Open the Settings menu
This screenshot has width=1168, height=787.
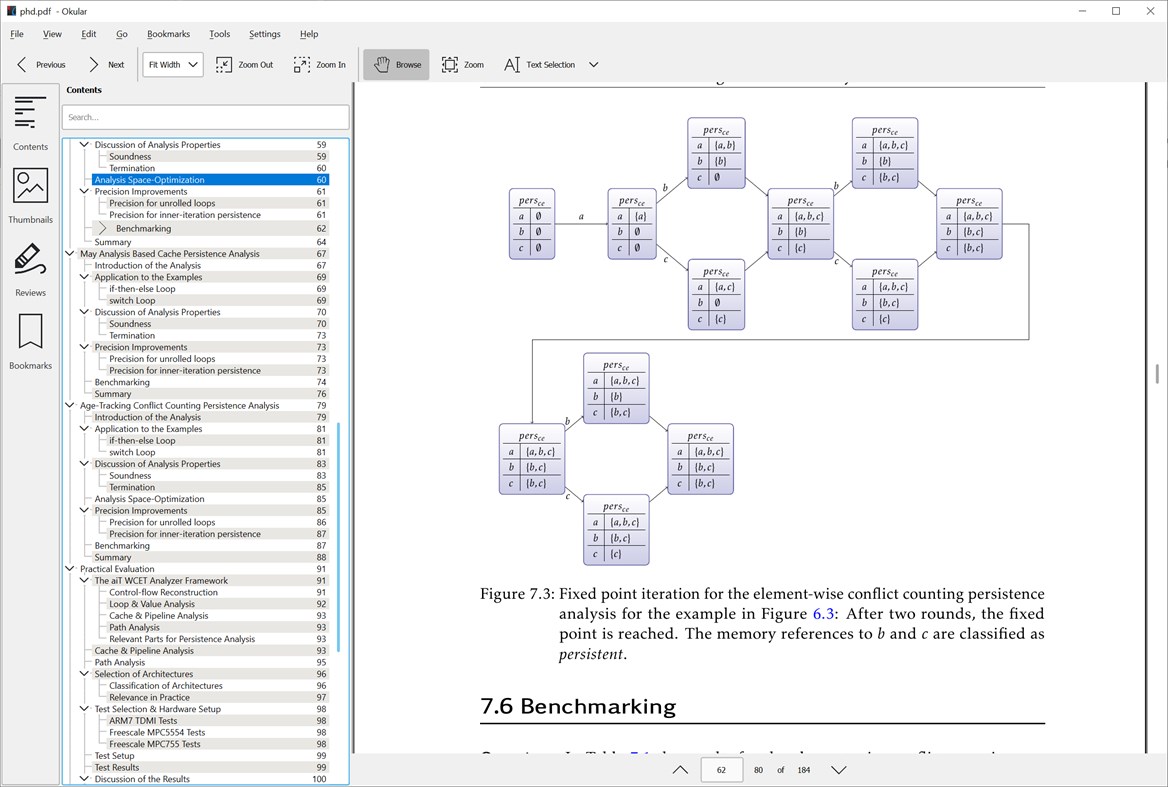(264, 33)
